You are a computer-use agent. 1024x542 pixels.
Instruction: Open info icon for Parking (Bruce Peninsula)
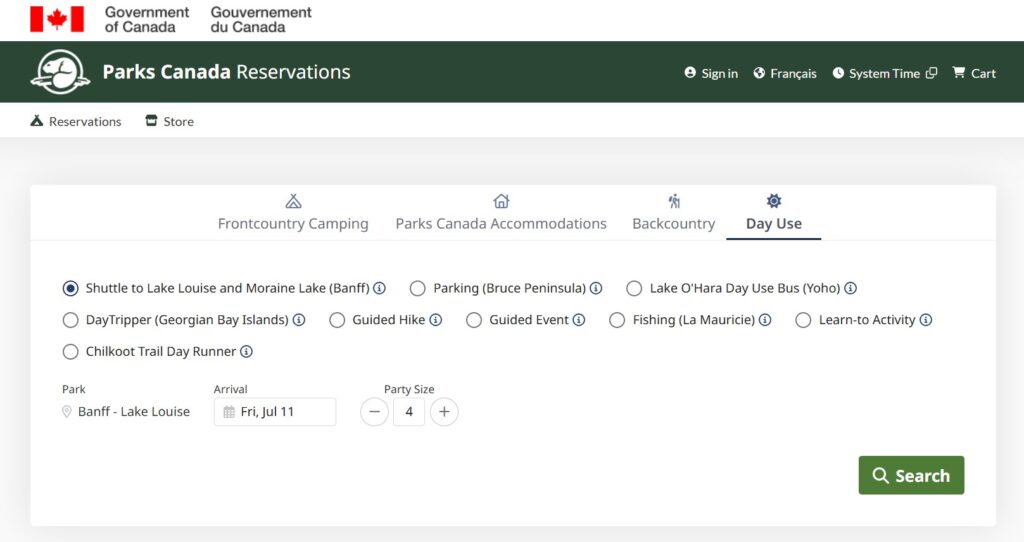[x=596, y=288]
